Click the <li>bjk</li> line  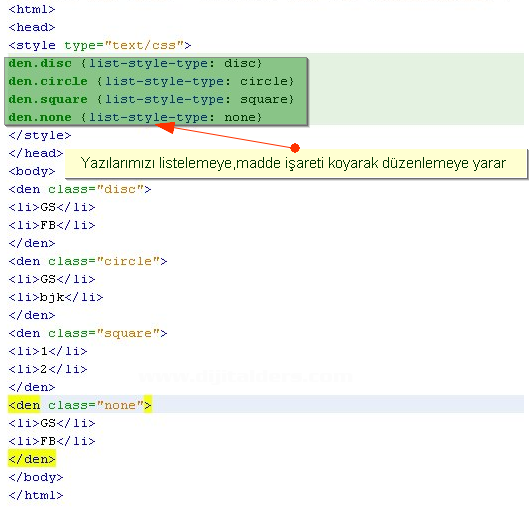pyautogui.click(x=56, y=298)
